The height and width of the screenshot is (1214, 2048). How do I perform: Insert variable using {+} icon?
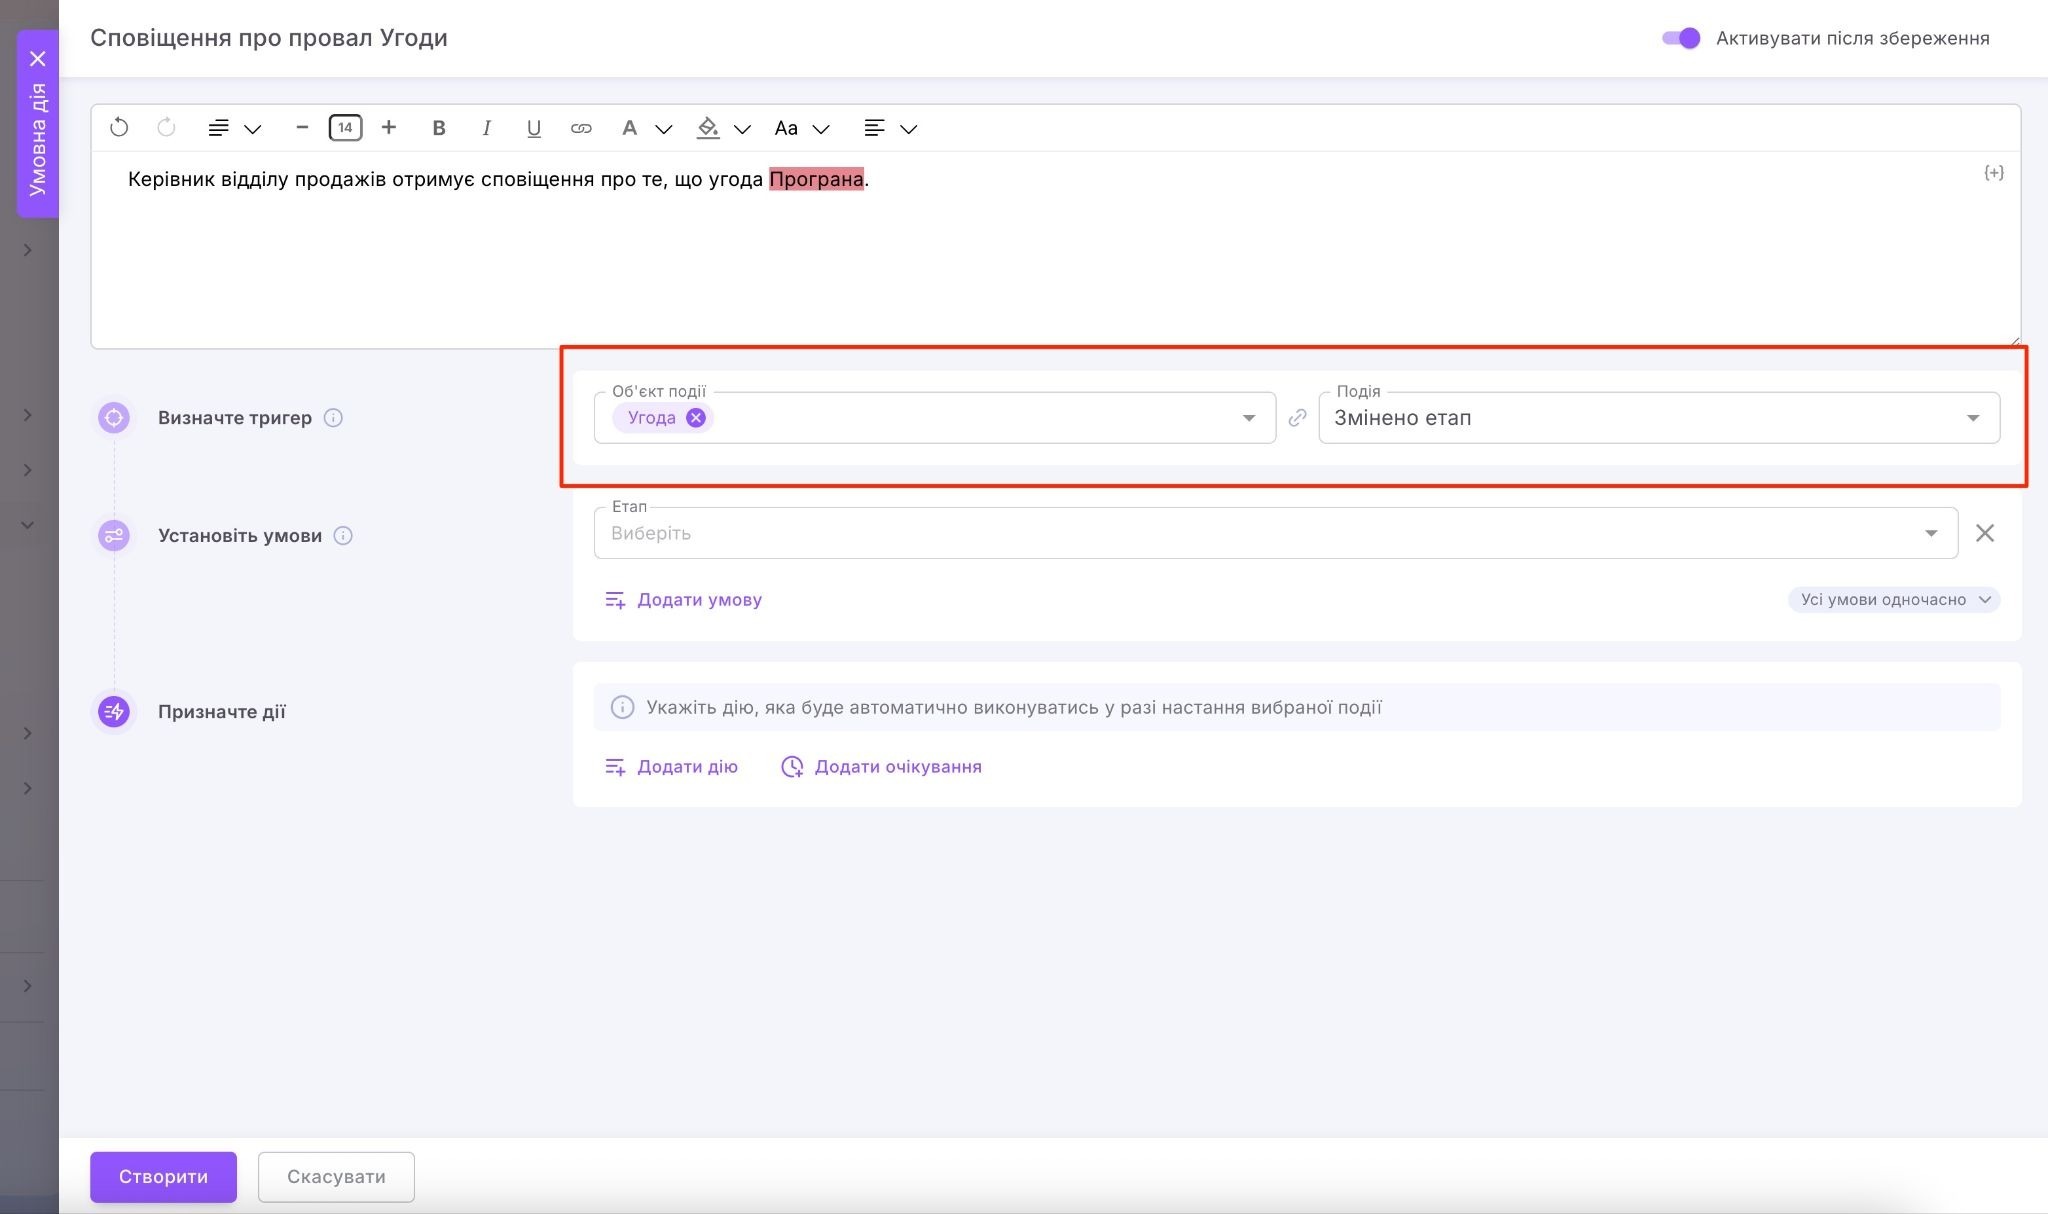click(x=1993, y=173)
